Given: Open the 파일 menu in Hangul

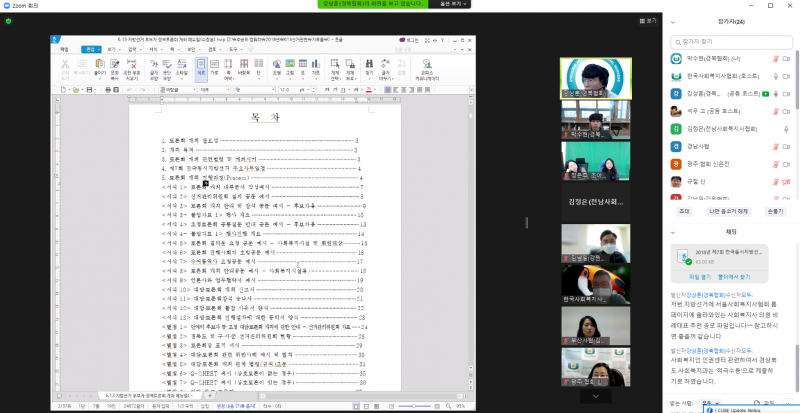Looking at the screenshot, I should 64,50.
